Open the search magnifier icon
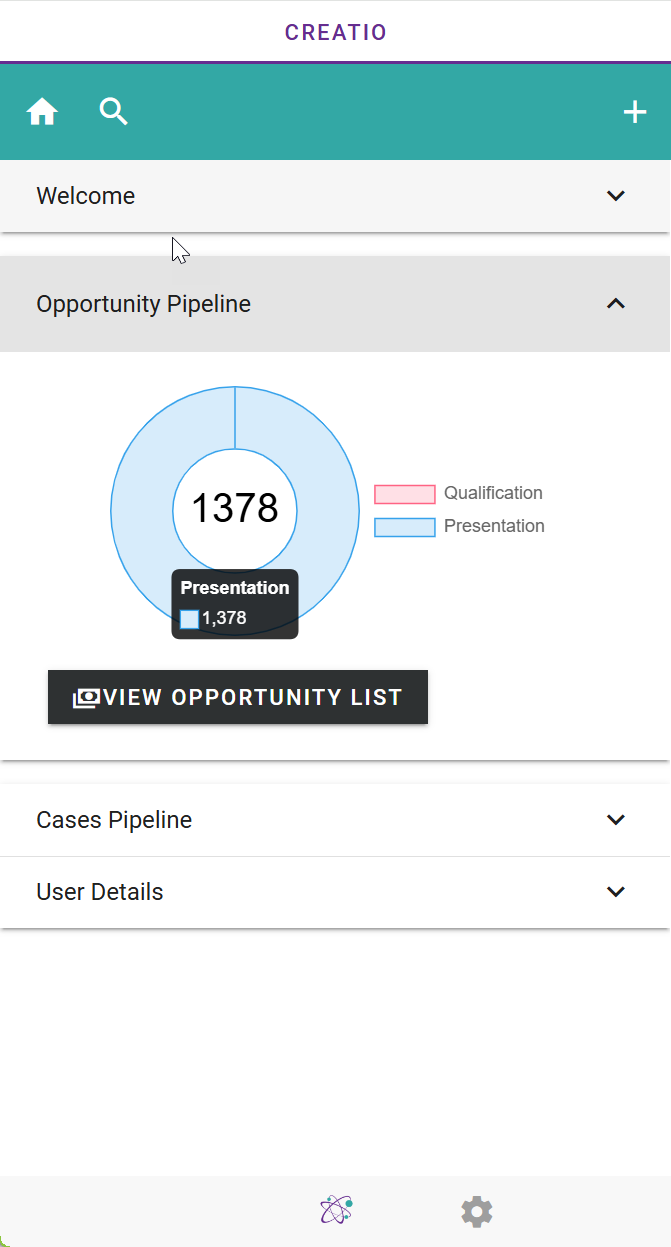 114,112
